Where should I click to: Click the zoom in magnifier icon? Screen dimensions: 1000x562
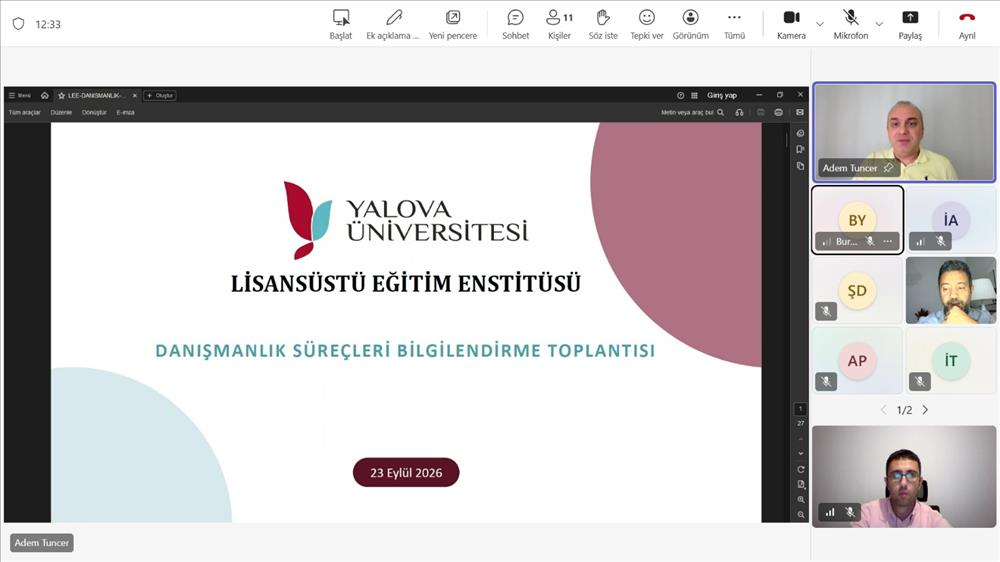coord(800,499)
